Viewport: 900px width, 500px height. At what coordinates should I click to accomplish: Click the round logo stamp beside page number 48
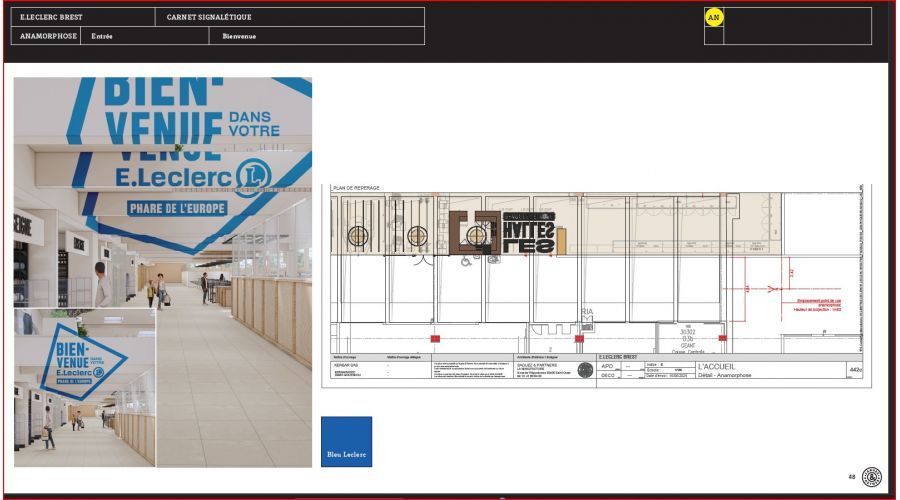pos(872,477)
